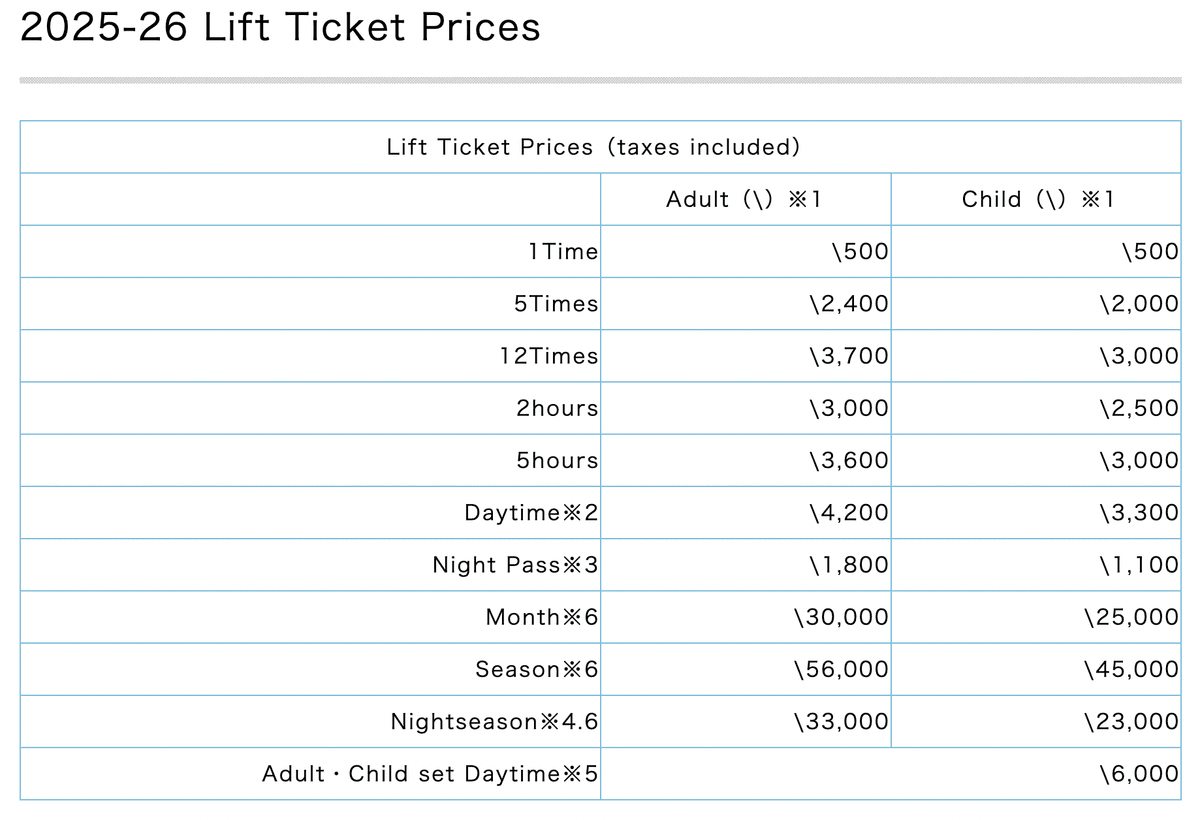Click the Adult column header
The height and width of the screenshot is (820, 1200).
click(x=745, y=200)
